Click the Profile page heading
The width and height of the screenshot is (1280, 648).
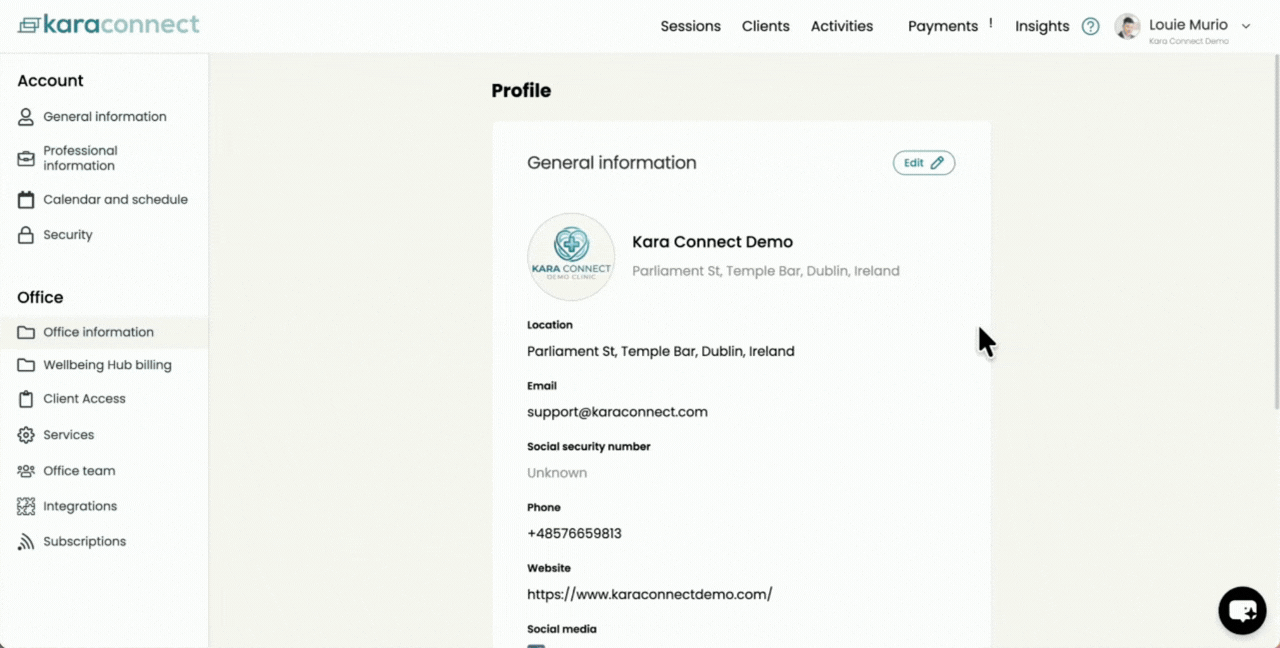point(521,91)
